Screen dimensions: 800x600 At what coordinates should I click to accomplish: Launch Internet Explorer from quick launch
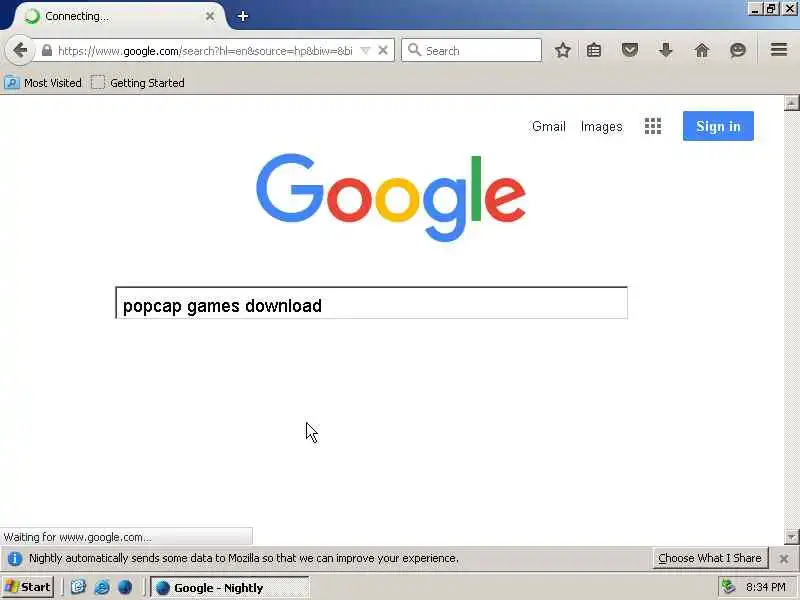(x=102, y=587)
